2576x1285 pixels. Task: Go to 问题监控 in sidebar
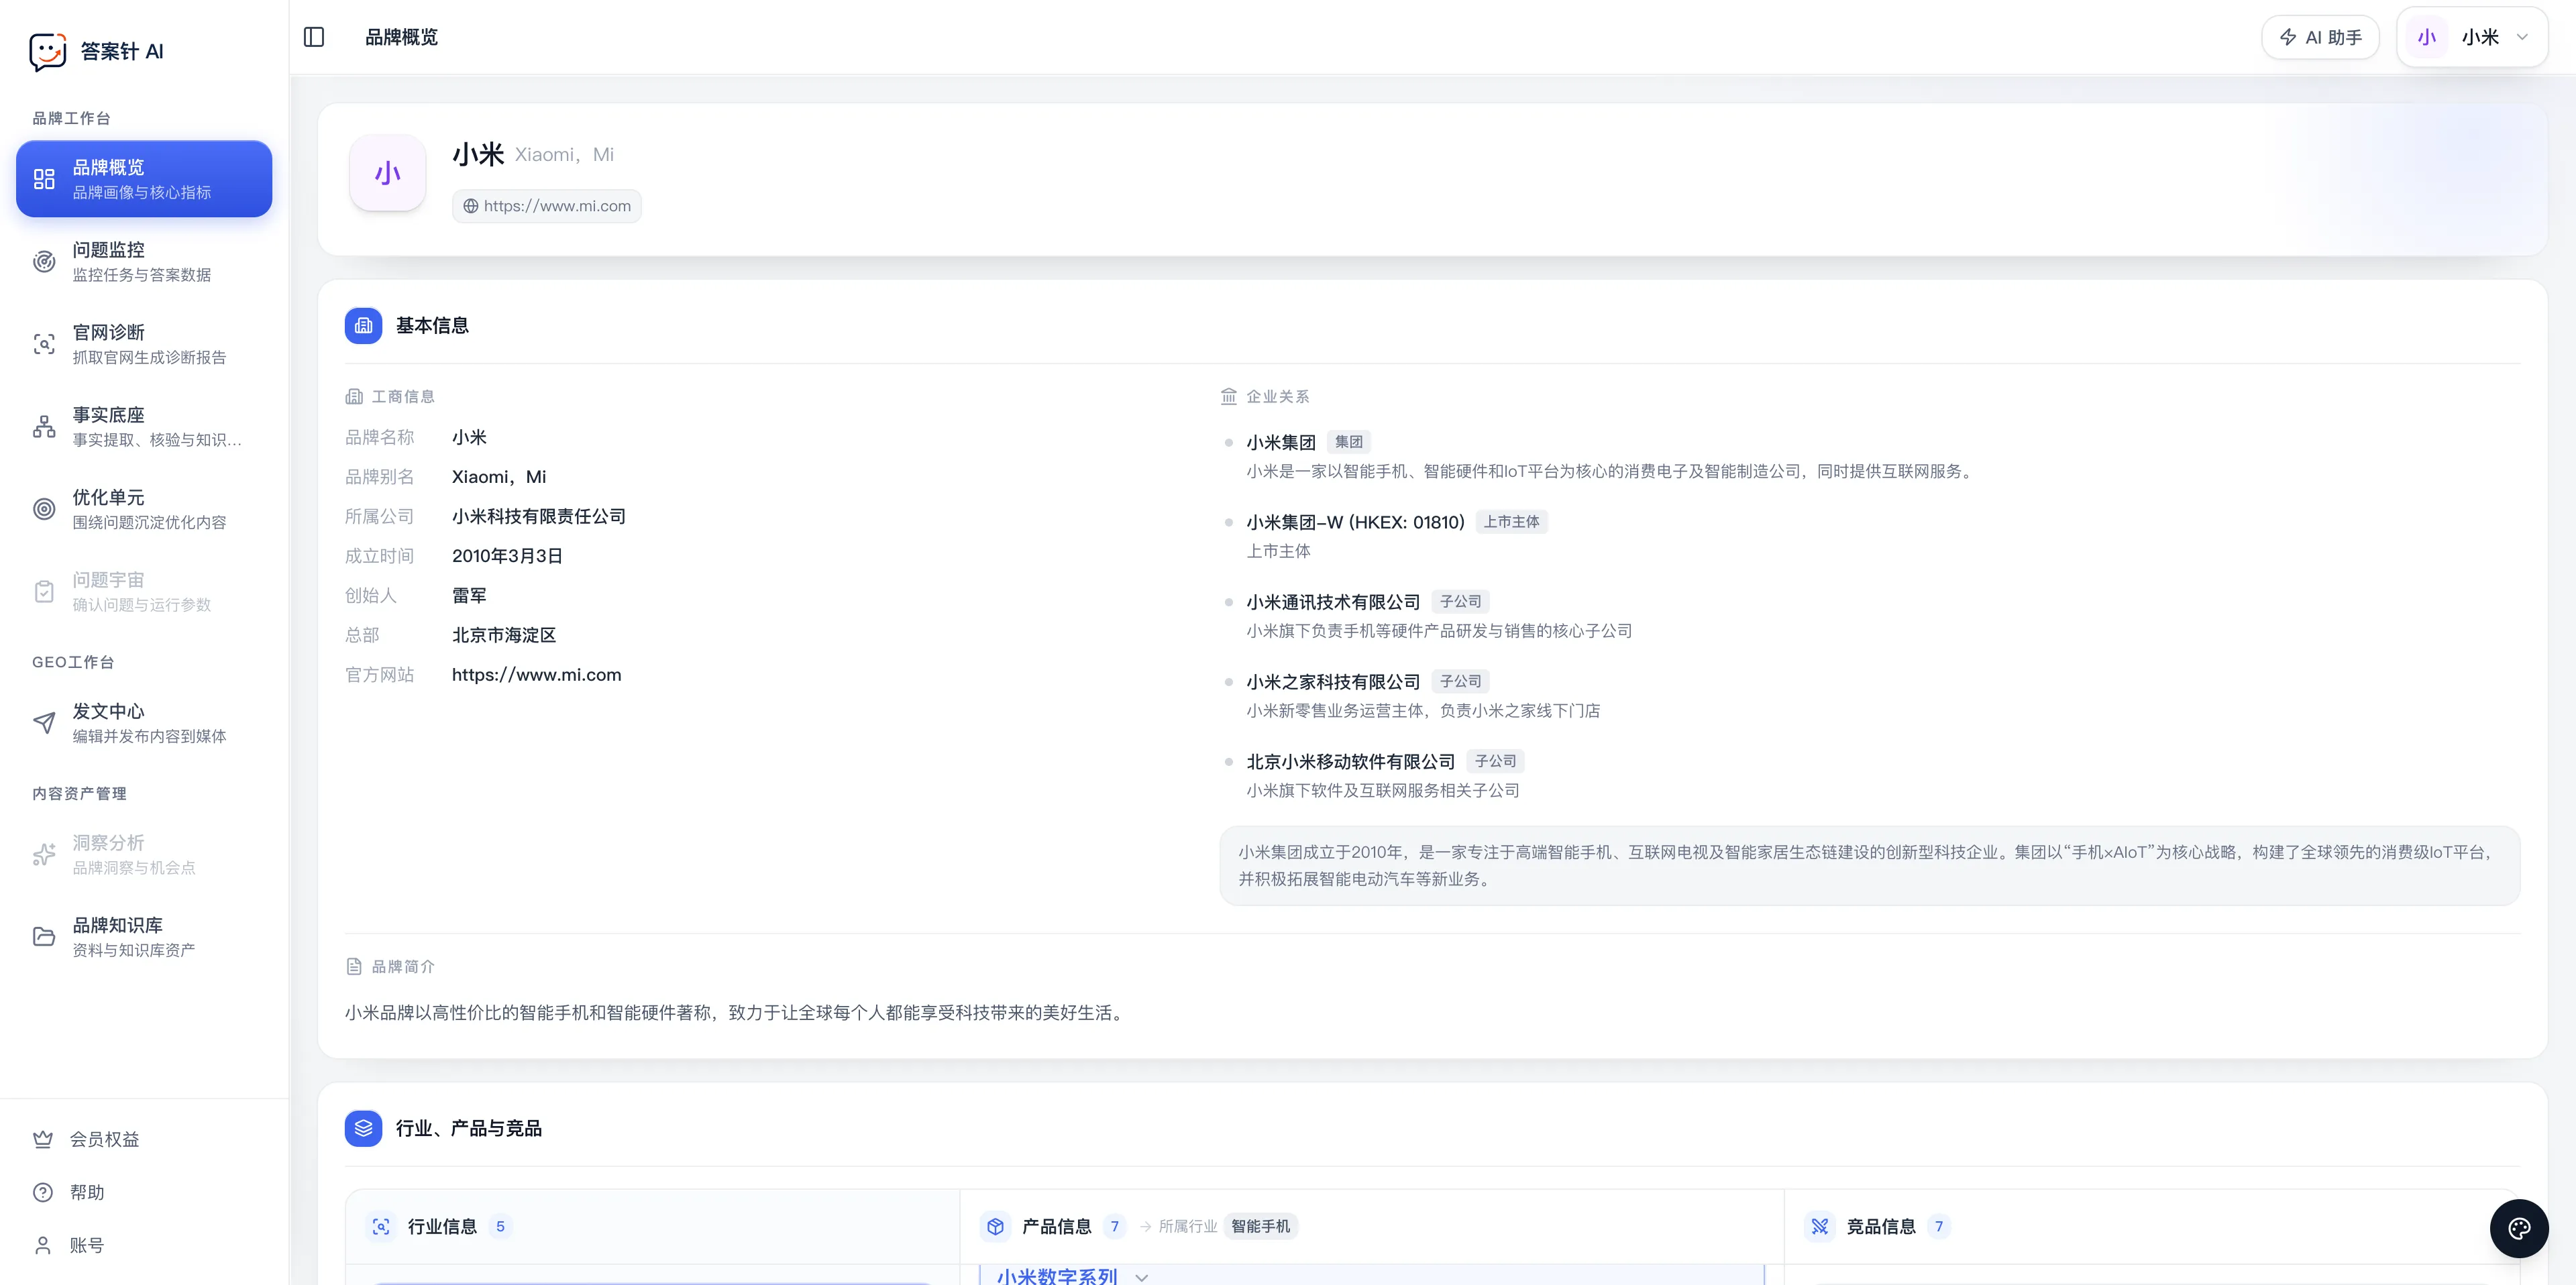point(144,261)
